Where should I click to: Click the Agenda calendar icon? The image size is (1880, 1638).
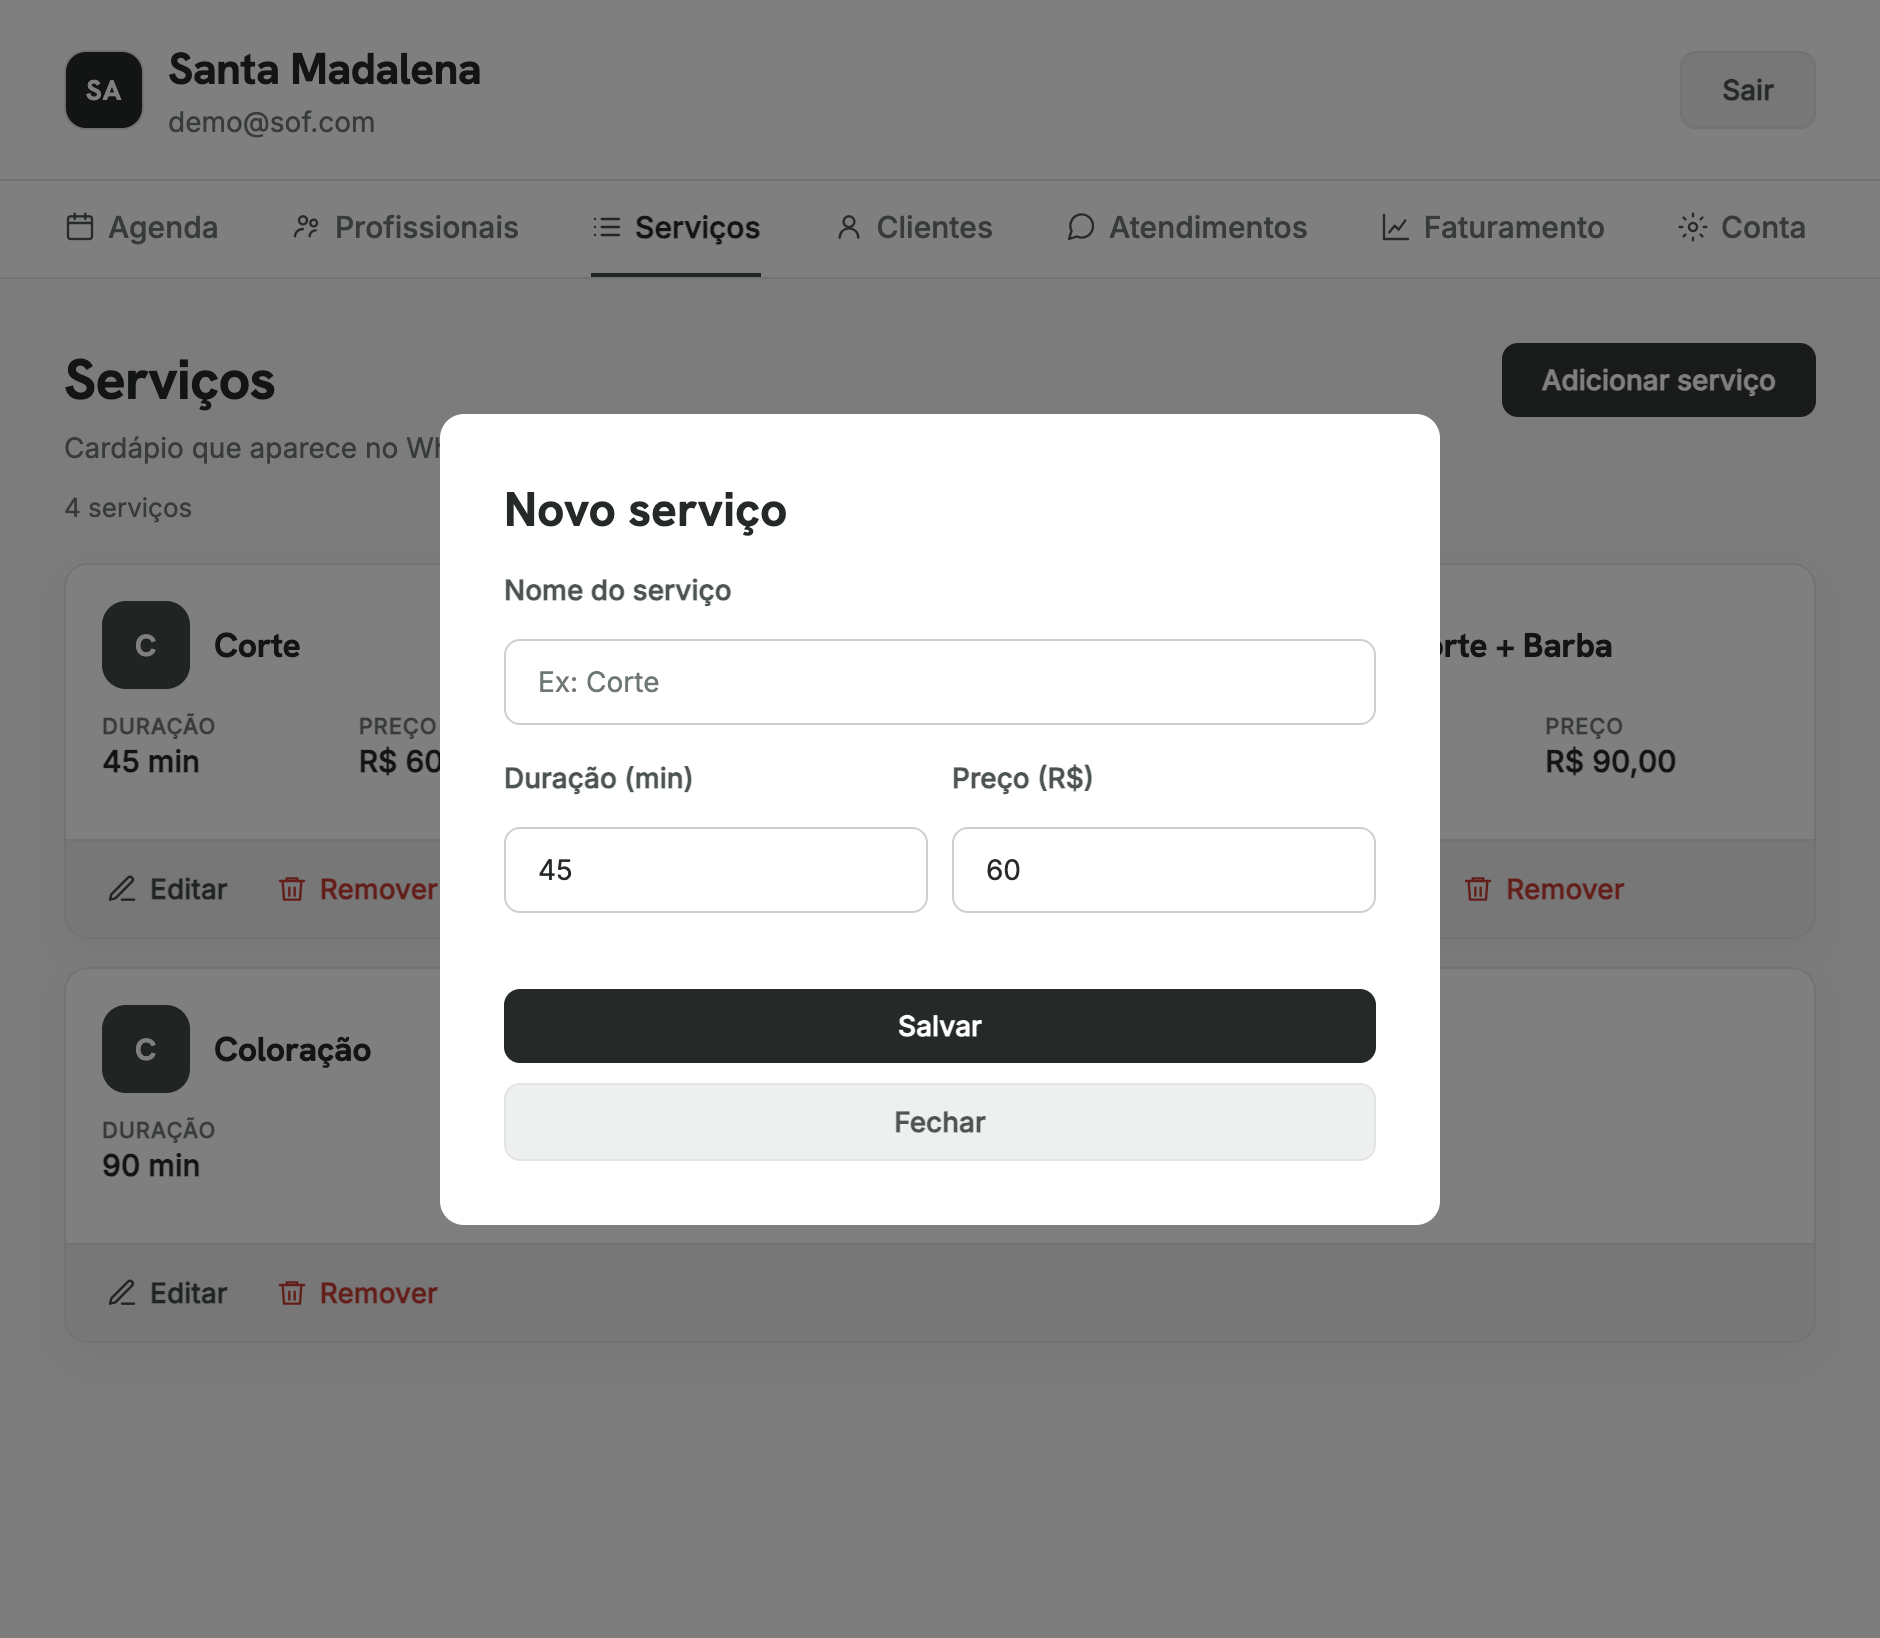click(80, 227)
